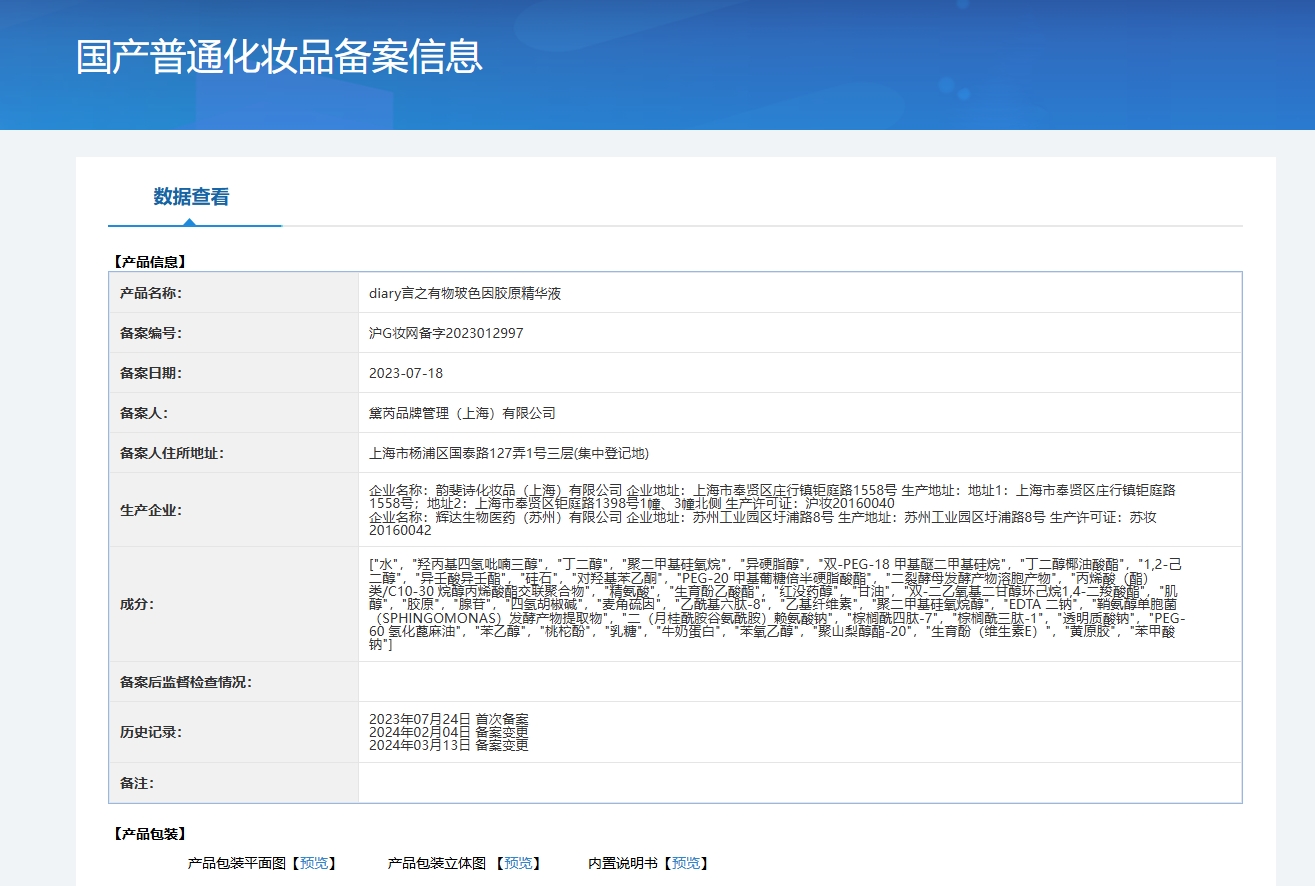Select the address 上海市杨浦区国泰路127弄 text
This screenshot has width=1315, height=886.
coord(509,453)
